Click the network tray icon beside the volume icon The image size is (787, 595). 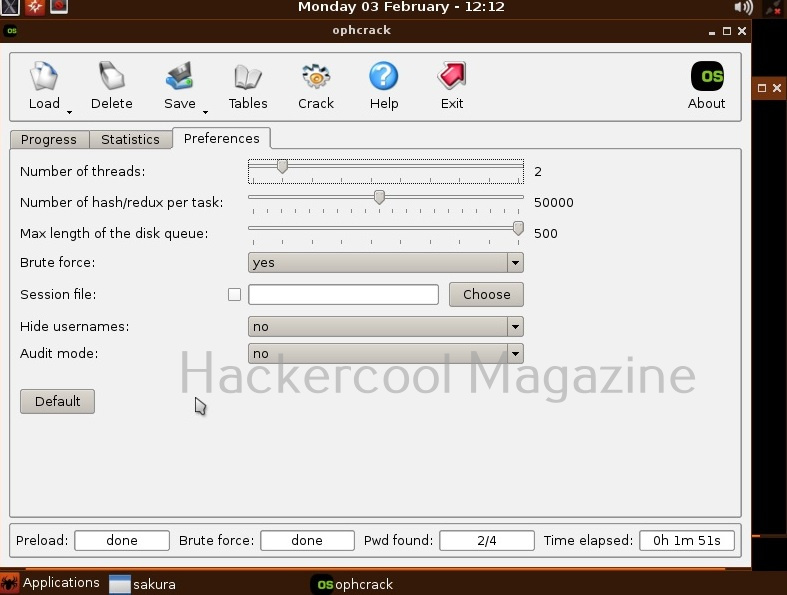[x=773, y=7]
